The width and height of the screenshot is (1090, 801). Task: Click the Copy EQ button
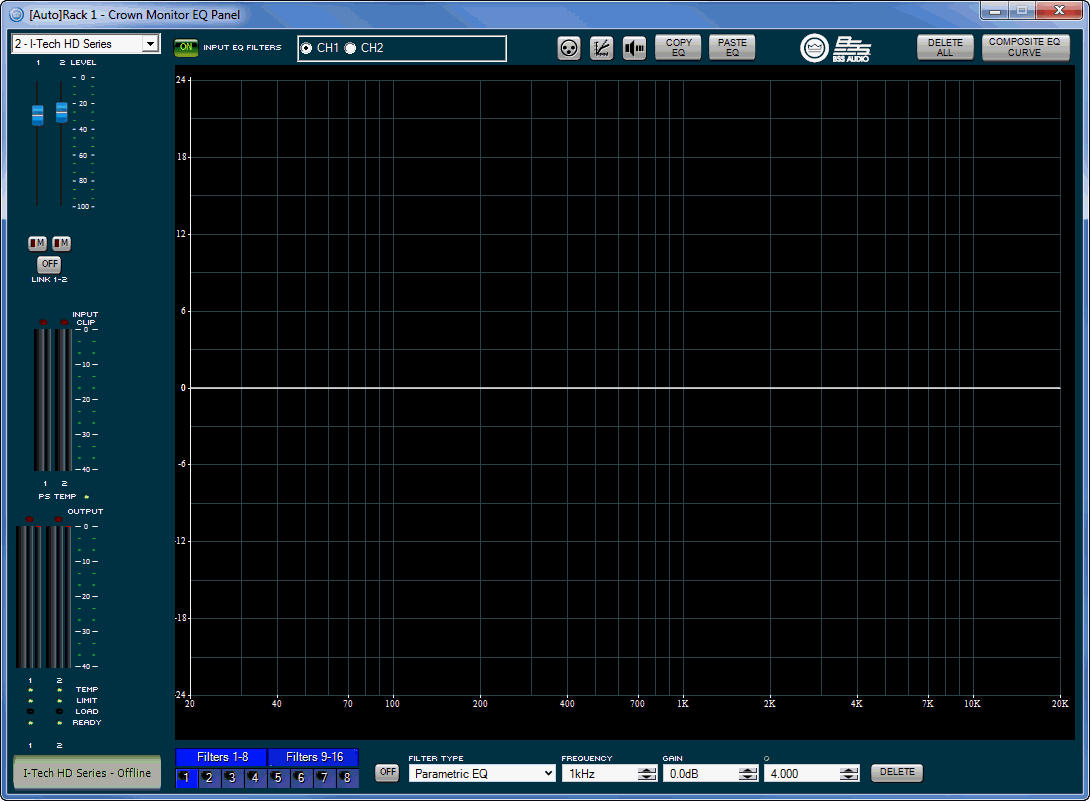(678, 47)
